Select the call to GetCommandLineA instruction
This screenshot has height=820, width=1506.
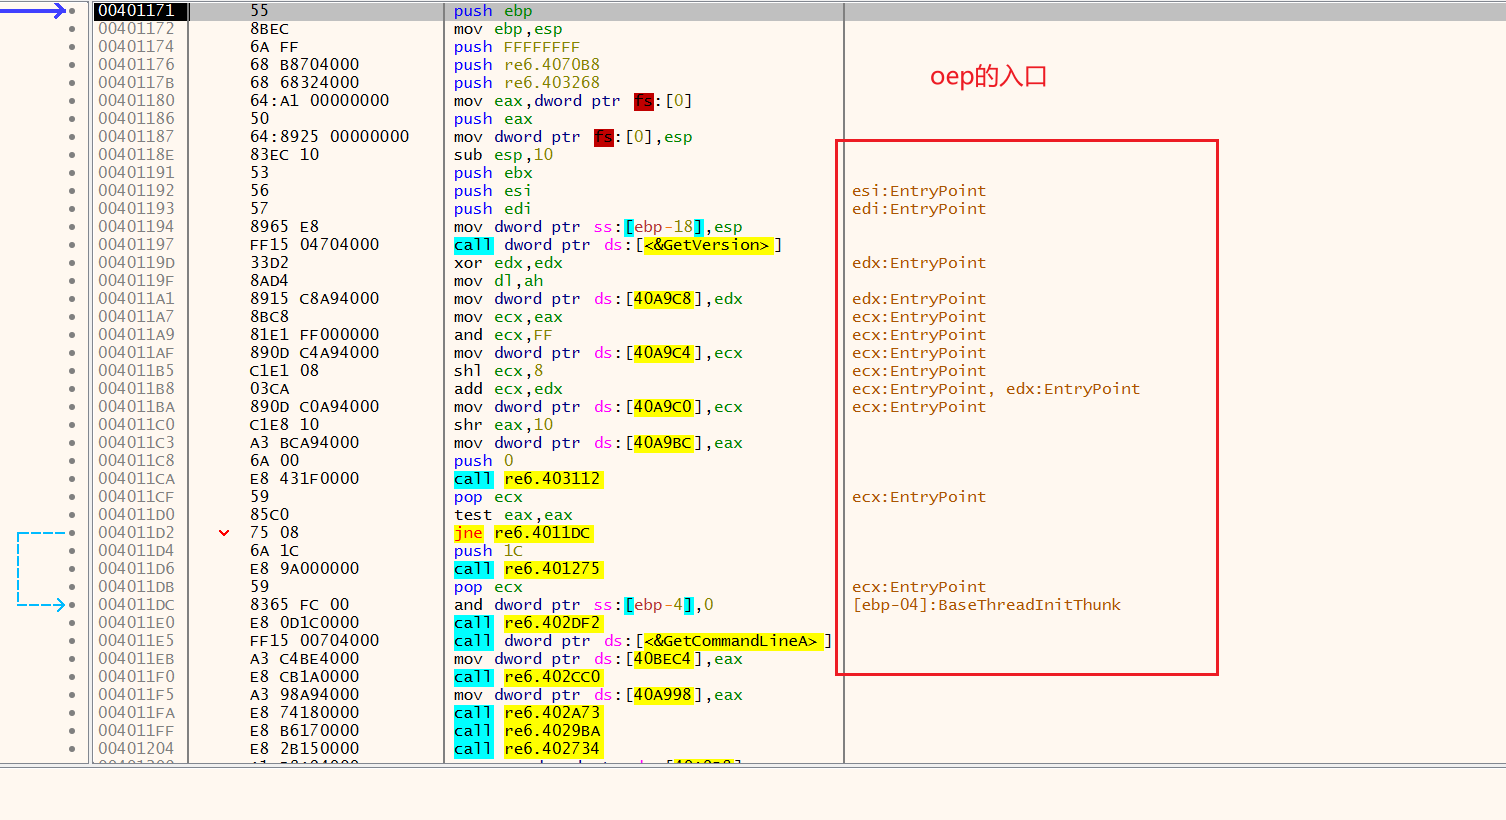coord(641,641)
